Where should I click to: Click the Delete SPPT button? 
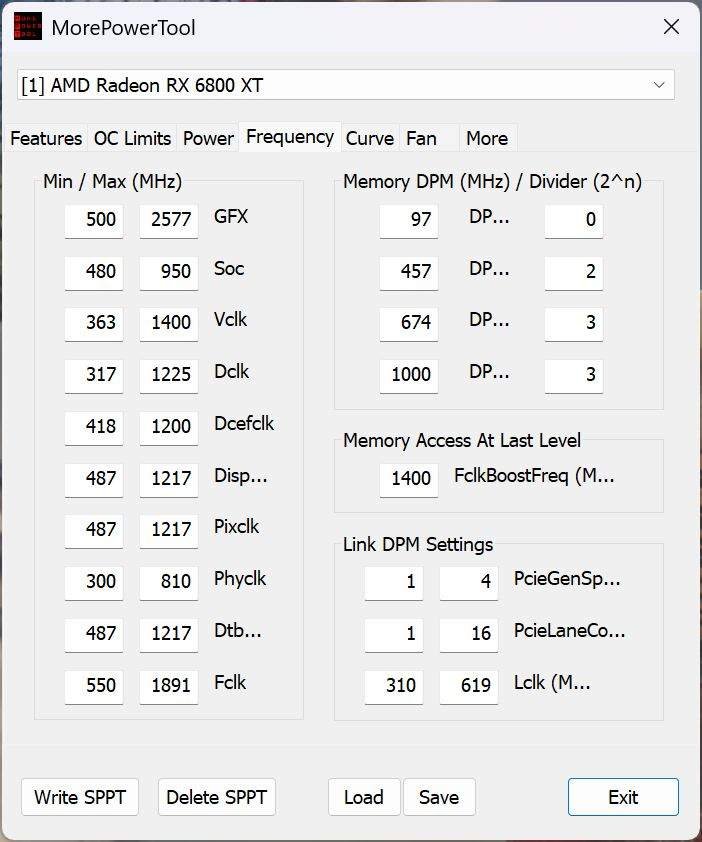coord(216,797)
